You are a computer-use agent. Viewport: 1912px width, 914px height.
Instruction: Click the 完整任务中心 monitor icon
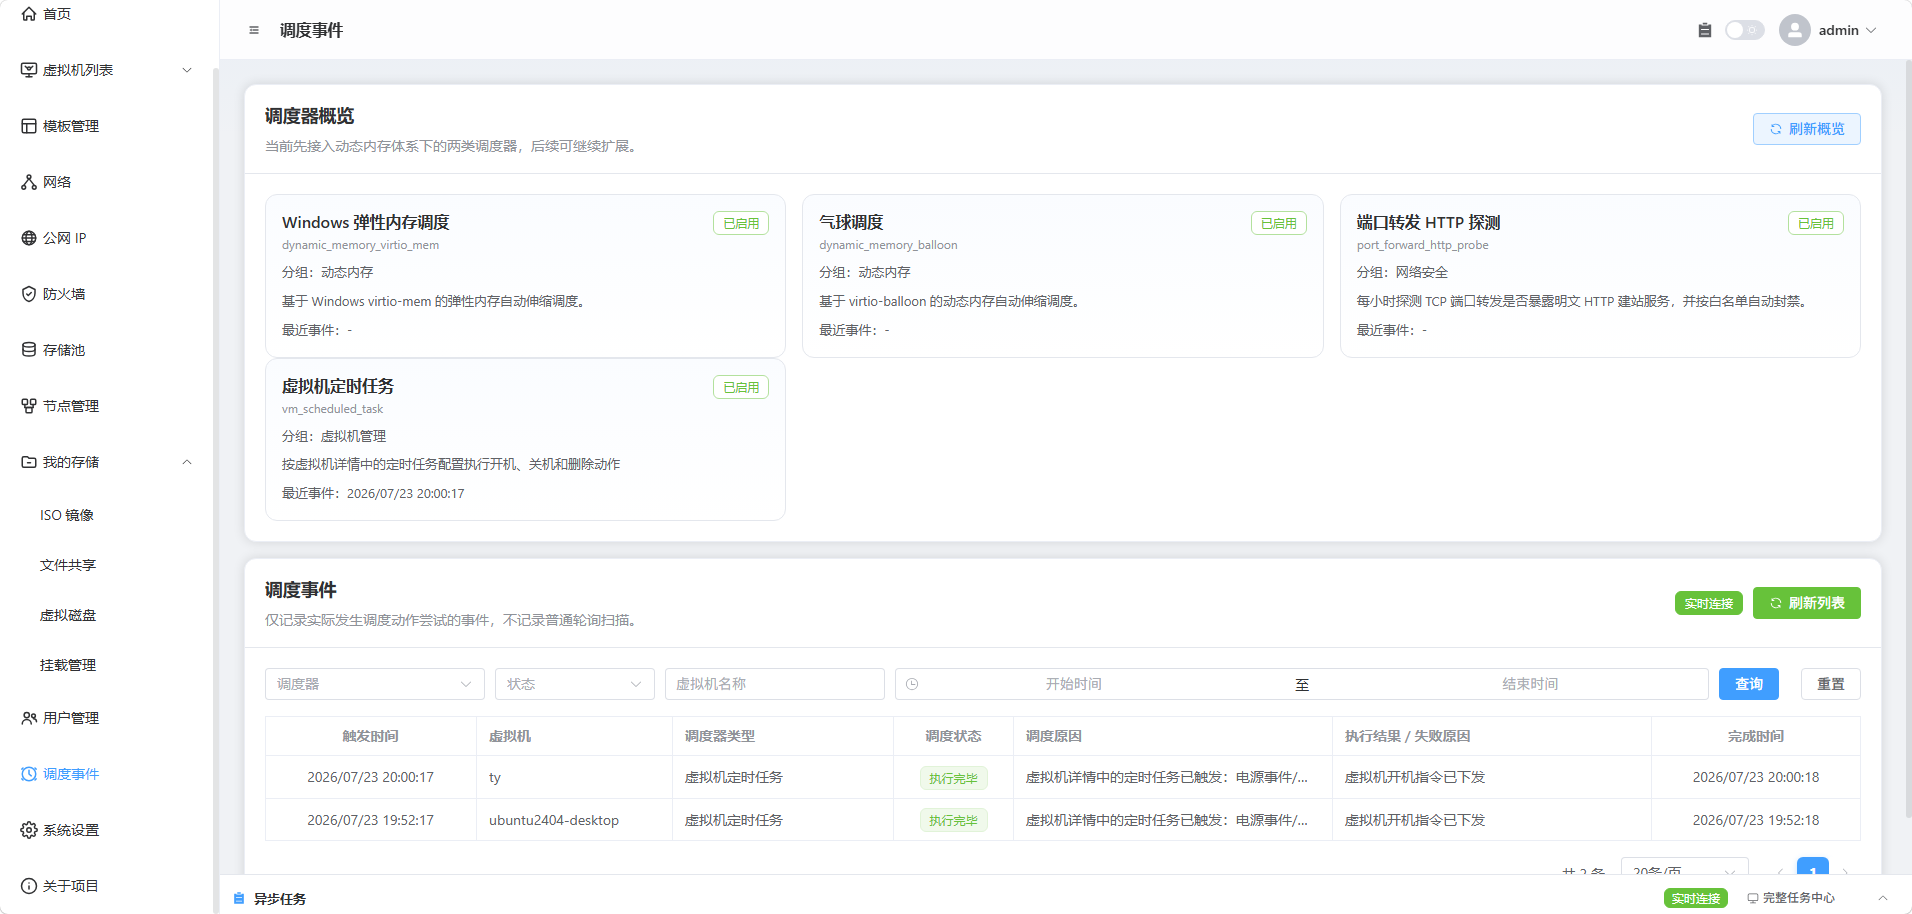tap(1753, 898)
